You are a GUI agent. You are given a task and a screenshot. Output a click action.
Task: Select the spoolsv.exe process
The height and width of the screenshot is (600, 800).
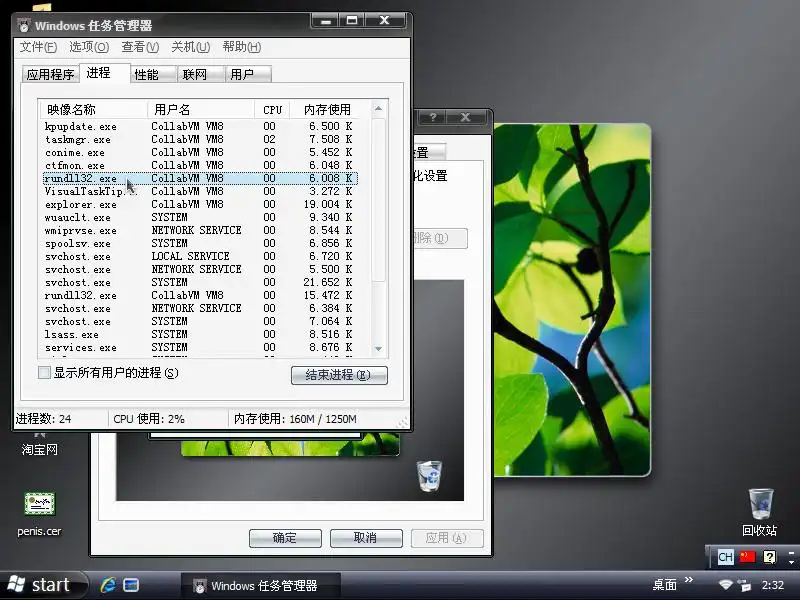[x=200, y=243]
